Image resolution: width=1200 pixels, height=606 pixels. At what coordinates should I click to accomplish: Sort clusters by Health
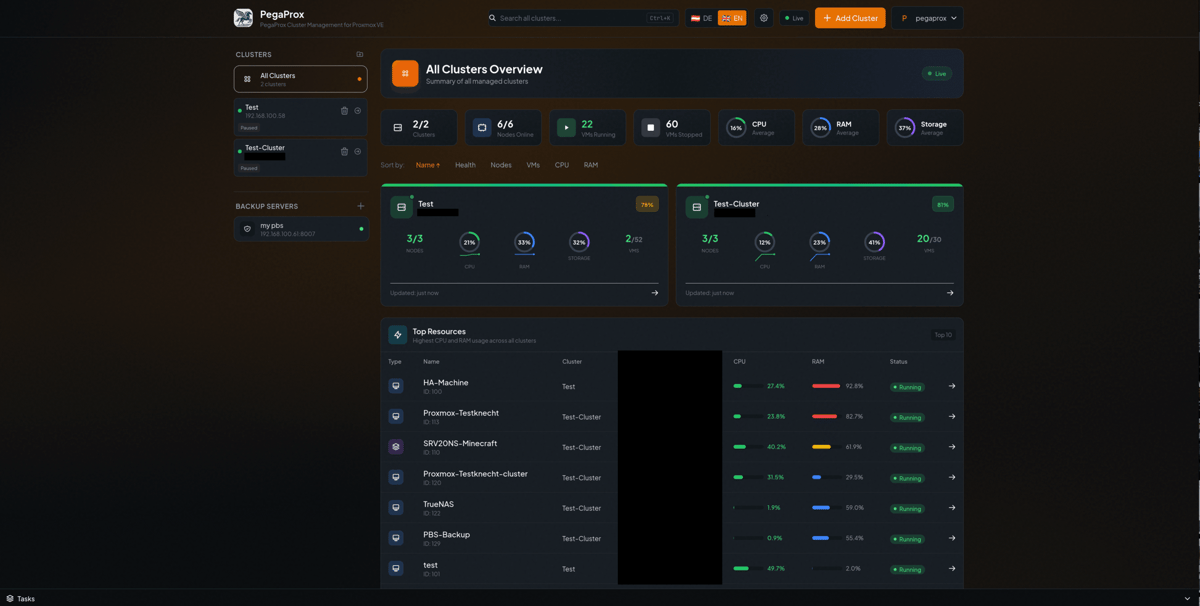point(465,165)
